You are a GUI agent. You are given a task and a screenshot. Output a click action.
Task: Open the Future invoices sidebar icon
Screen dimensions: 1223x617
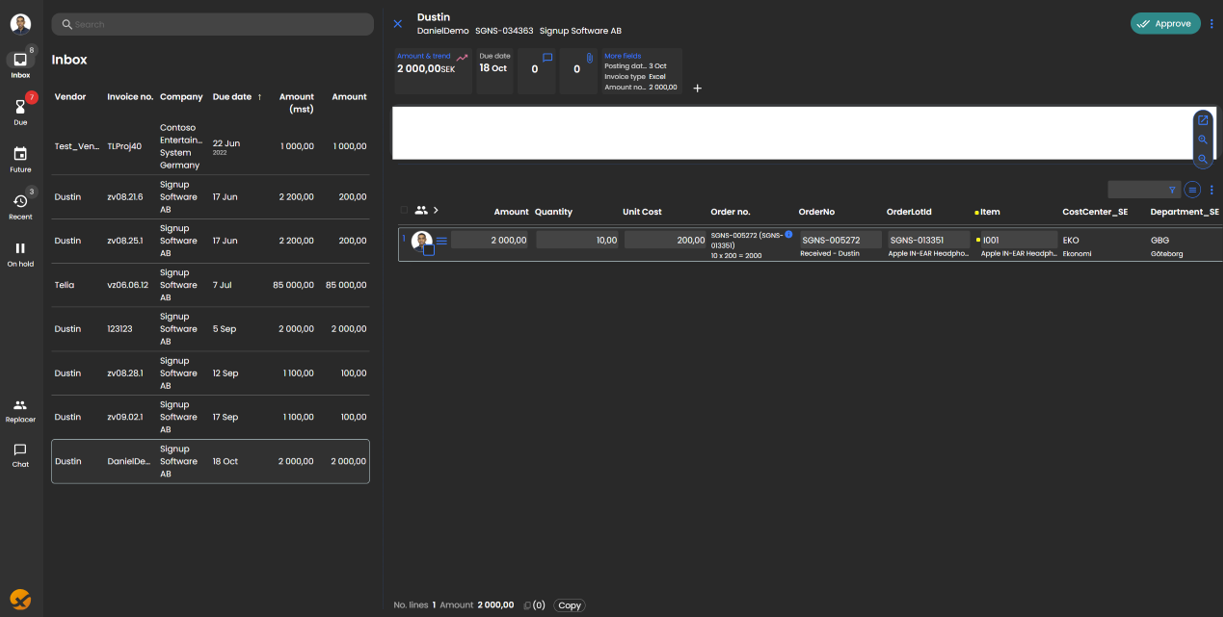pos(20,158)
